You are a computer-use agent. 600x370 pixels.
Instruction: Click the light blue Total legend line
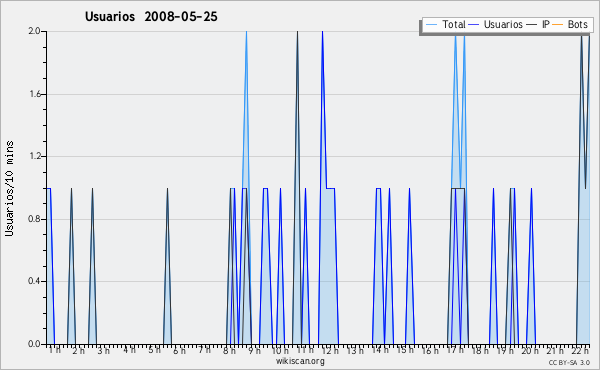tap(431, 25)
